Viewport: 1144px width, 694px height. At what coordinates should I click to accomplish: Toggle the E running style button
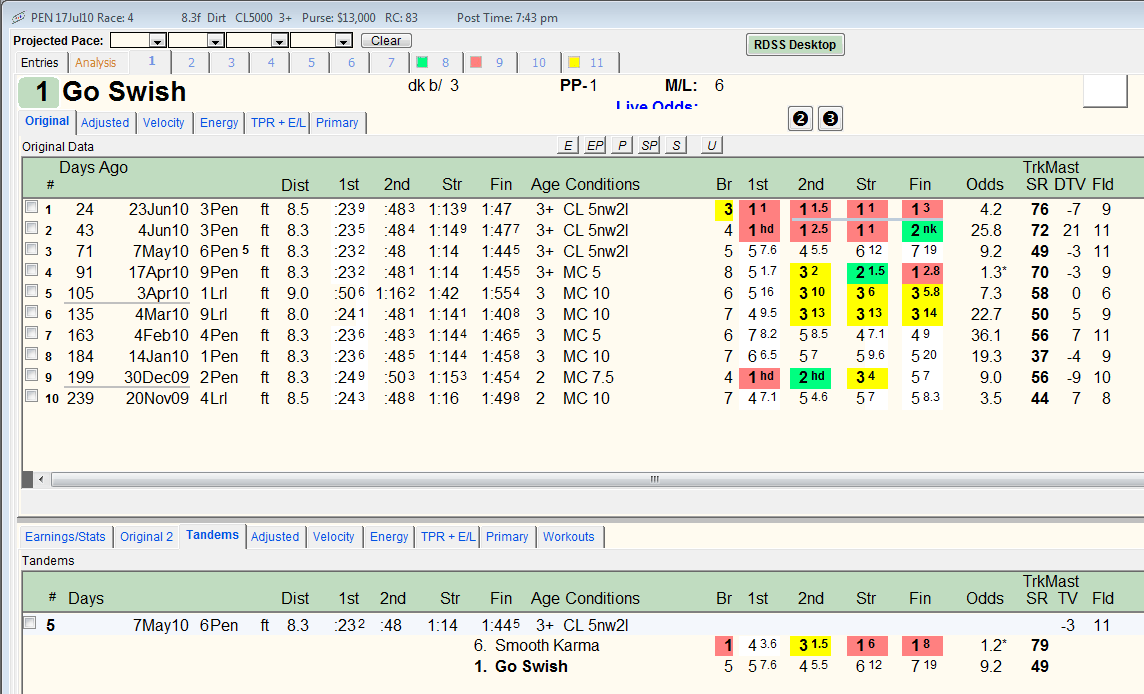pos(568,145)
